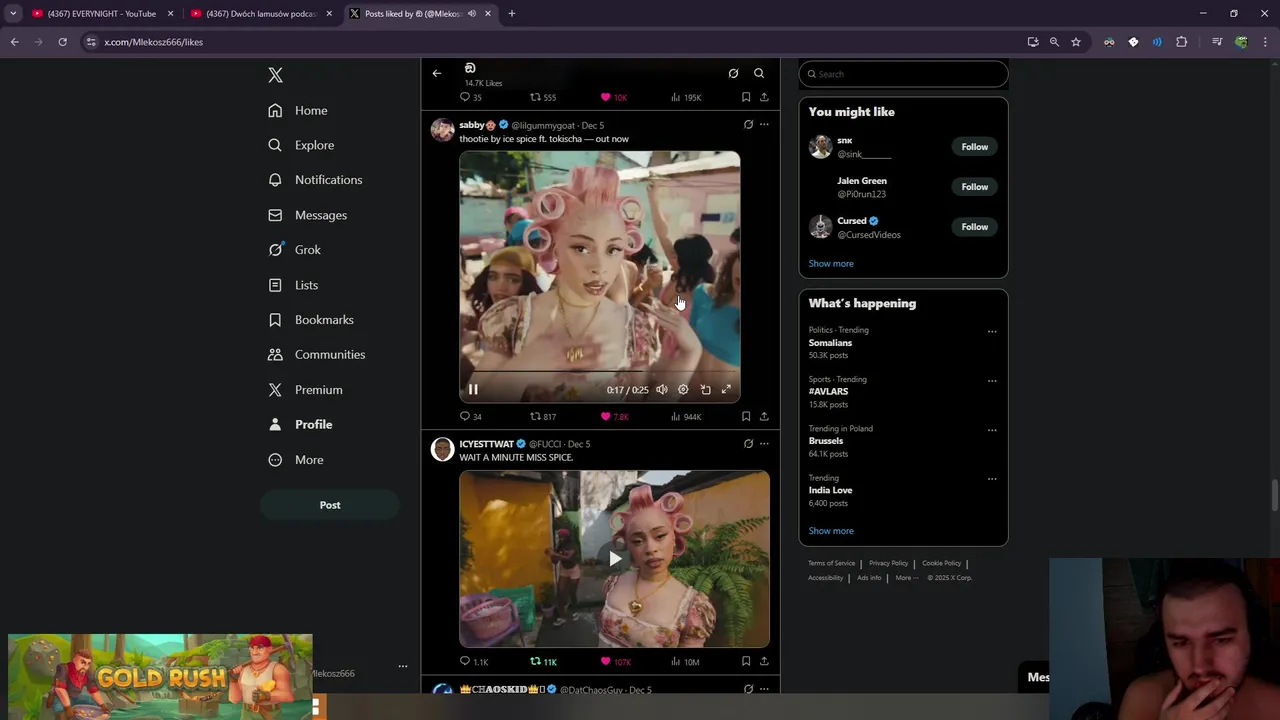The width and height of the screenshot is (1280, 720).
Task: Open options for #AVLARS trend
Action: tap(992, 381)
